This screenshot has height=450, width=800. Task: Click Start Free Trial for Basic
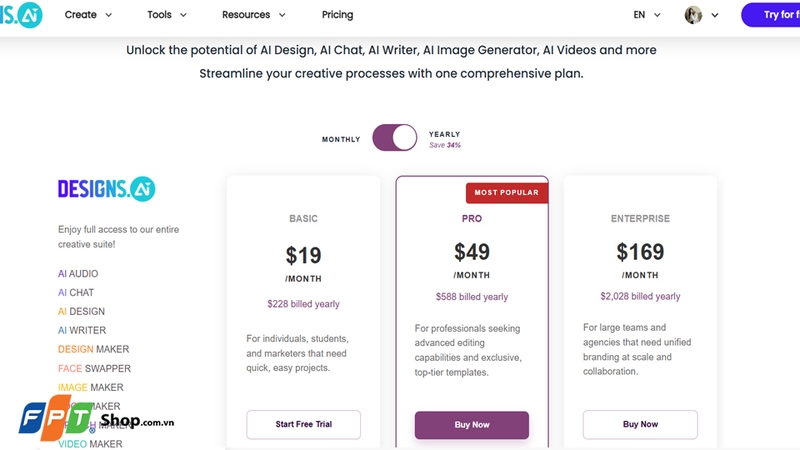pyautogui.click(x=304, y=424)
